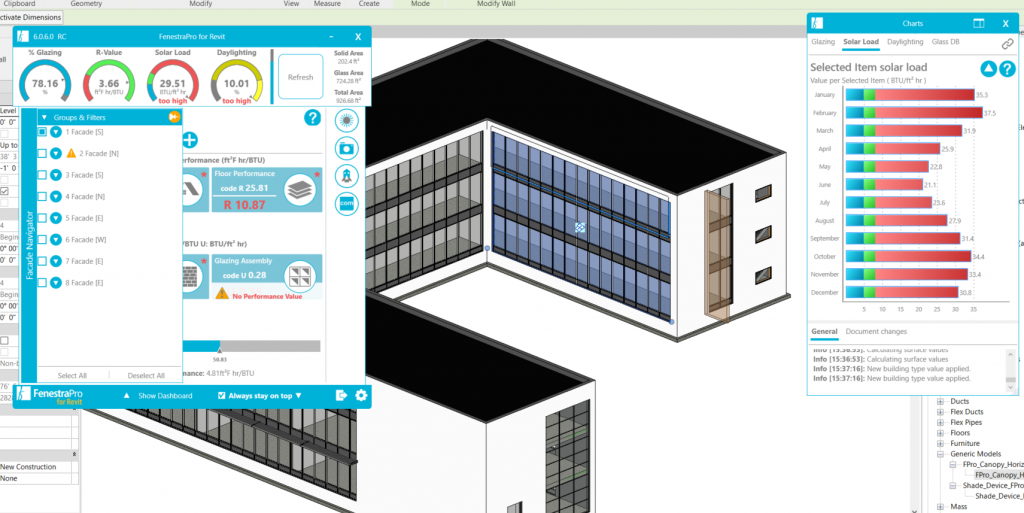1024x513 pixels.
Task: Switch to the Glazing tab in Charts
Action: point(823,42)
